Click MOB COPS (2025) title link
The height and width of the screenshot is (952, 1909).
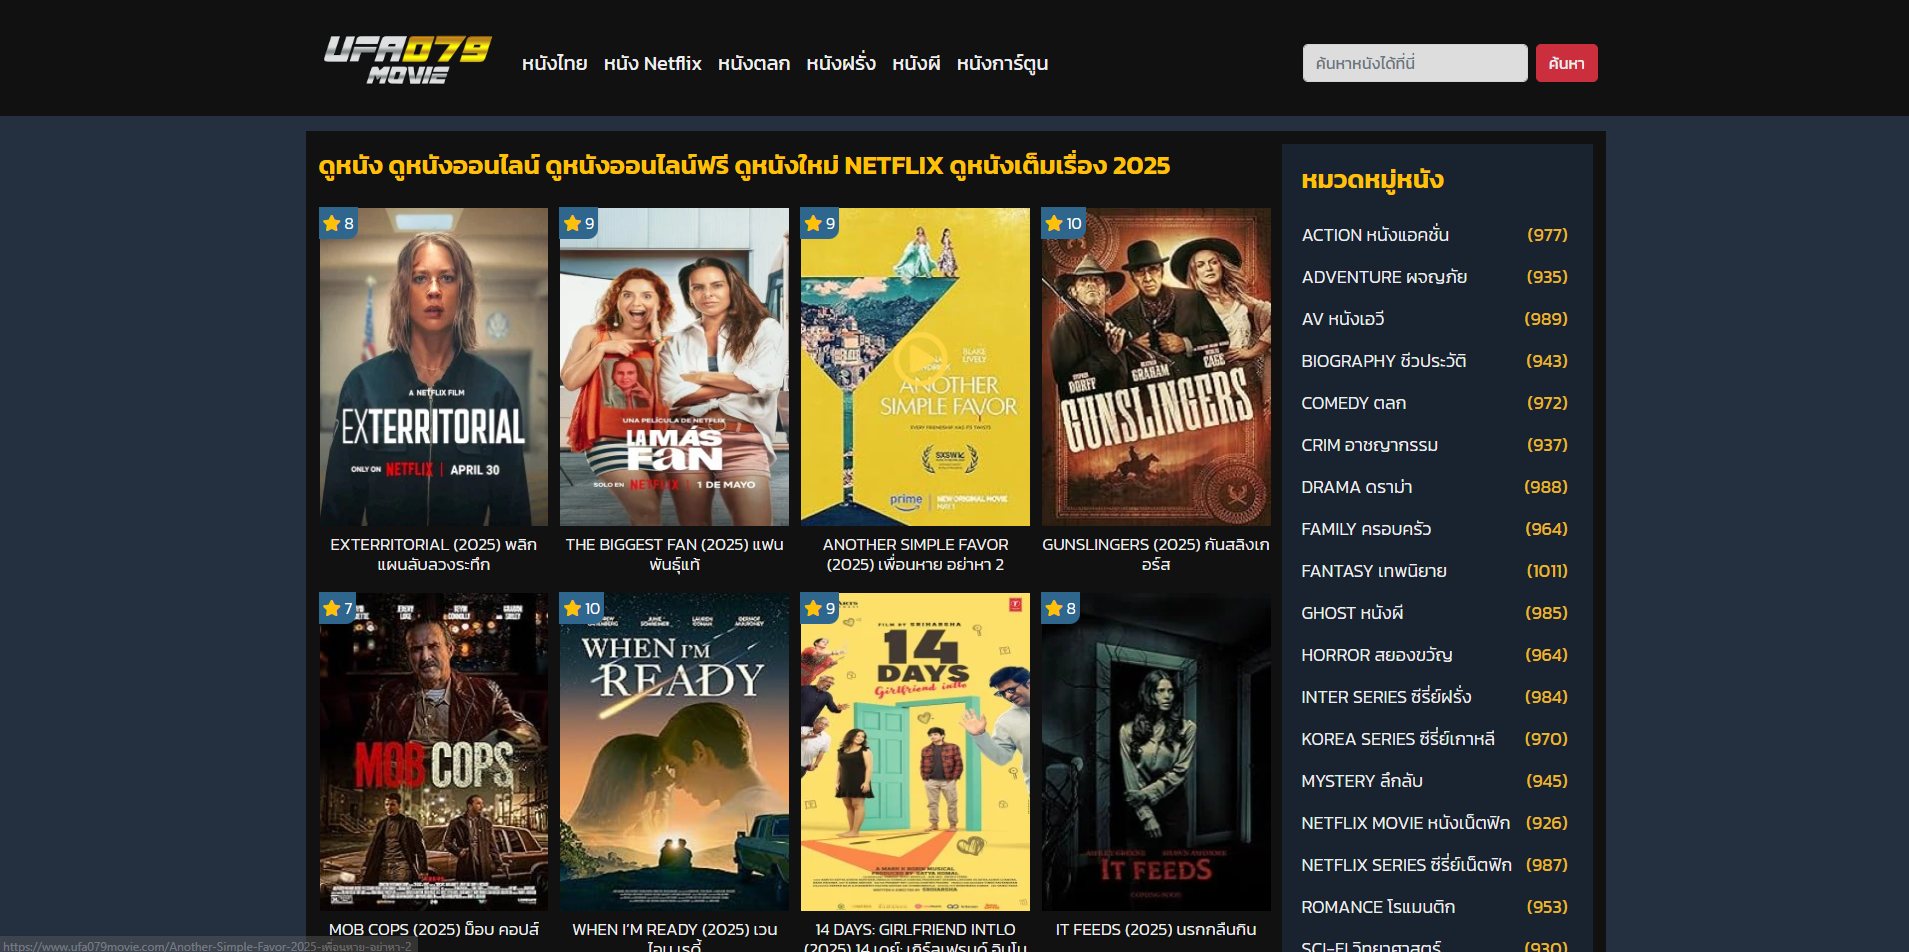tap(434, 930)
